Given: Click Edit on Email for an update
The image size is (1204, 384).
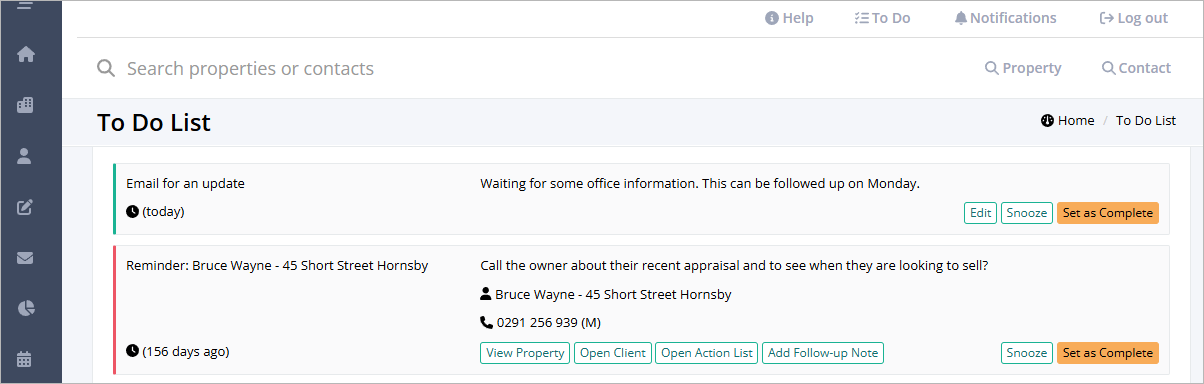Looking at the screenshot, I should 980,213.
